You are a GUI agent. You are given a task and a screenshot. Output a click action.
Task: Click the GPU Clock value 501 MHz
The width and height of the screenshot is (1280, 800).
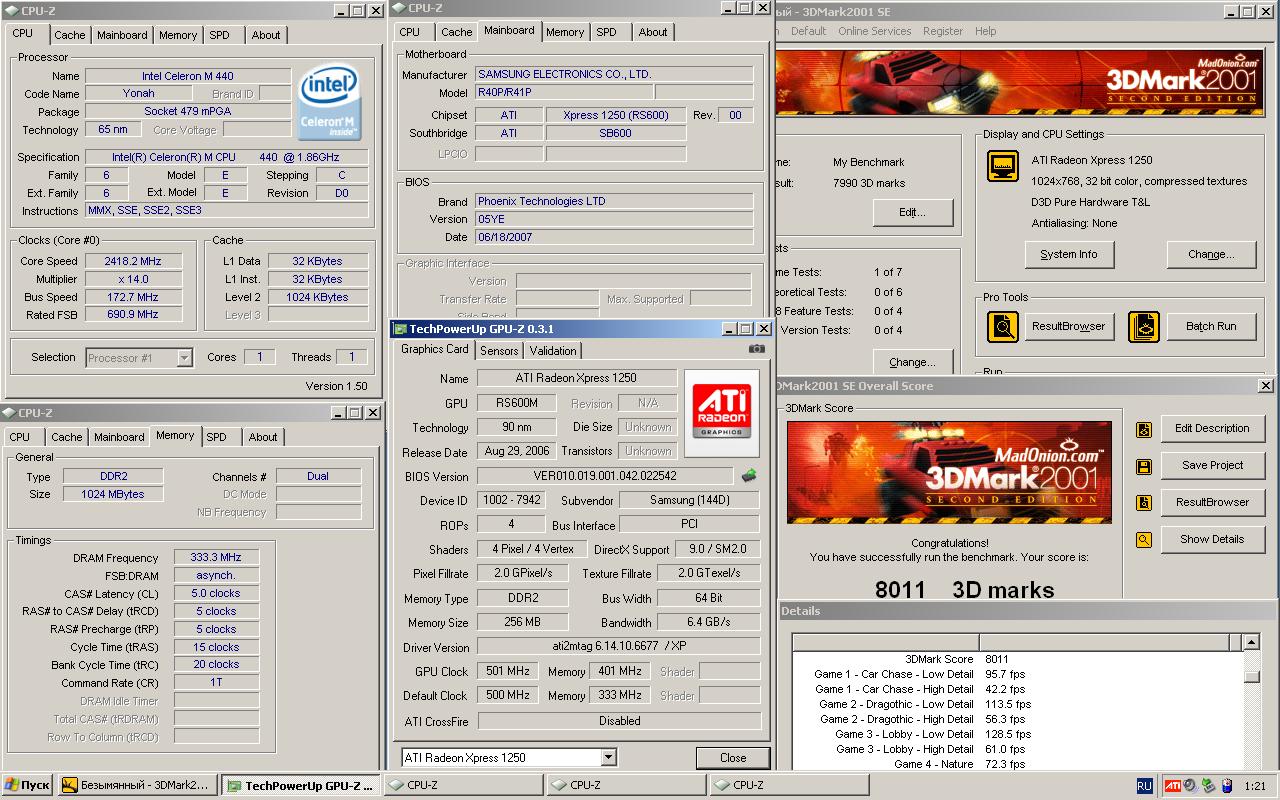pos(508,671)
